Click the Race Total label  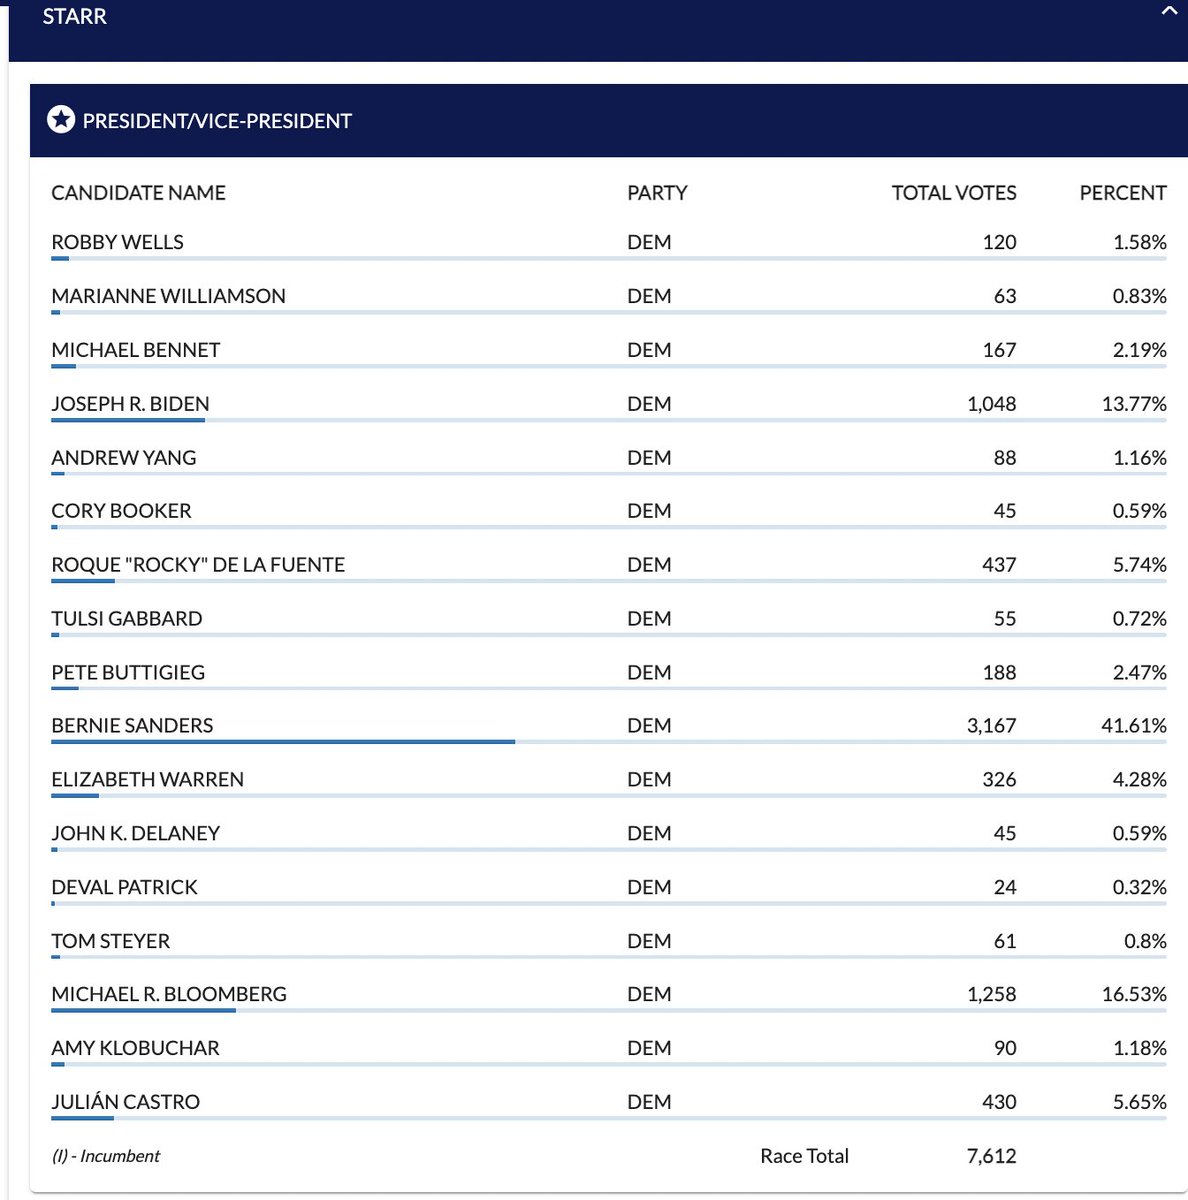pos(804,1157)
